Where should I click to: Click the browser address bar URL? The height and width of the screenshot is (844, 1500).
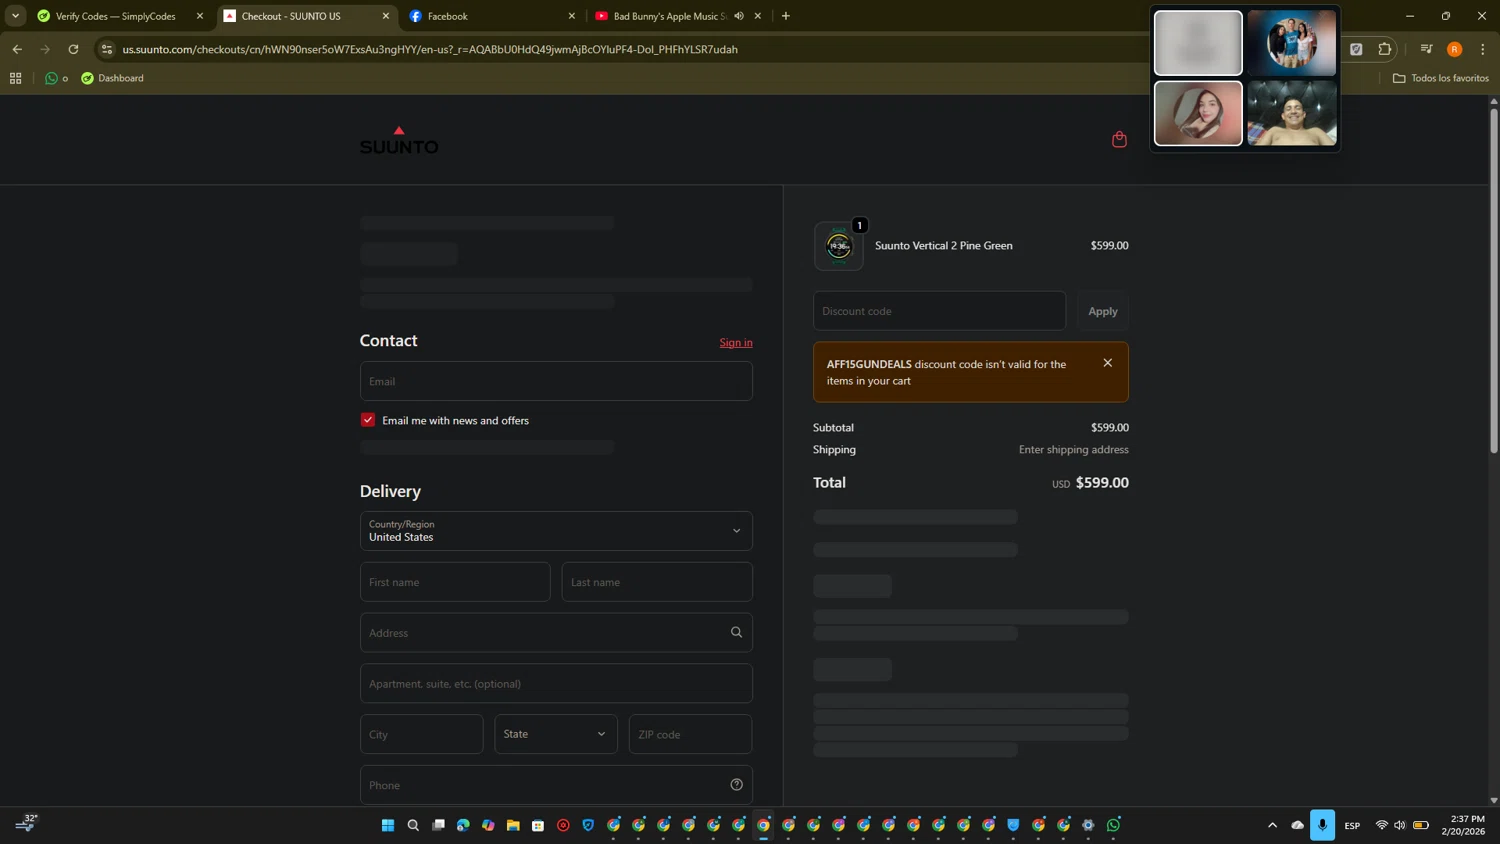pos(430,49)
